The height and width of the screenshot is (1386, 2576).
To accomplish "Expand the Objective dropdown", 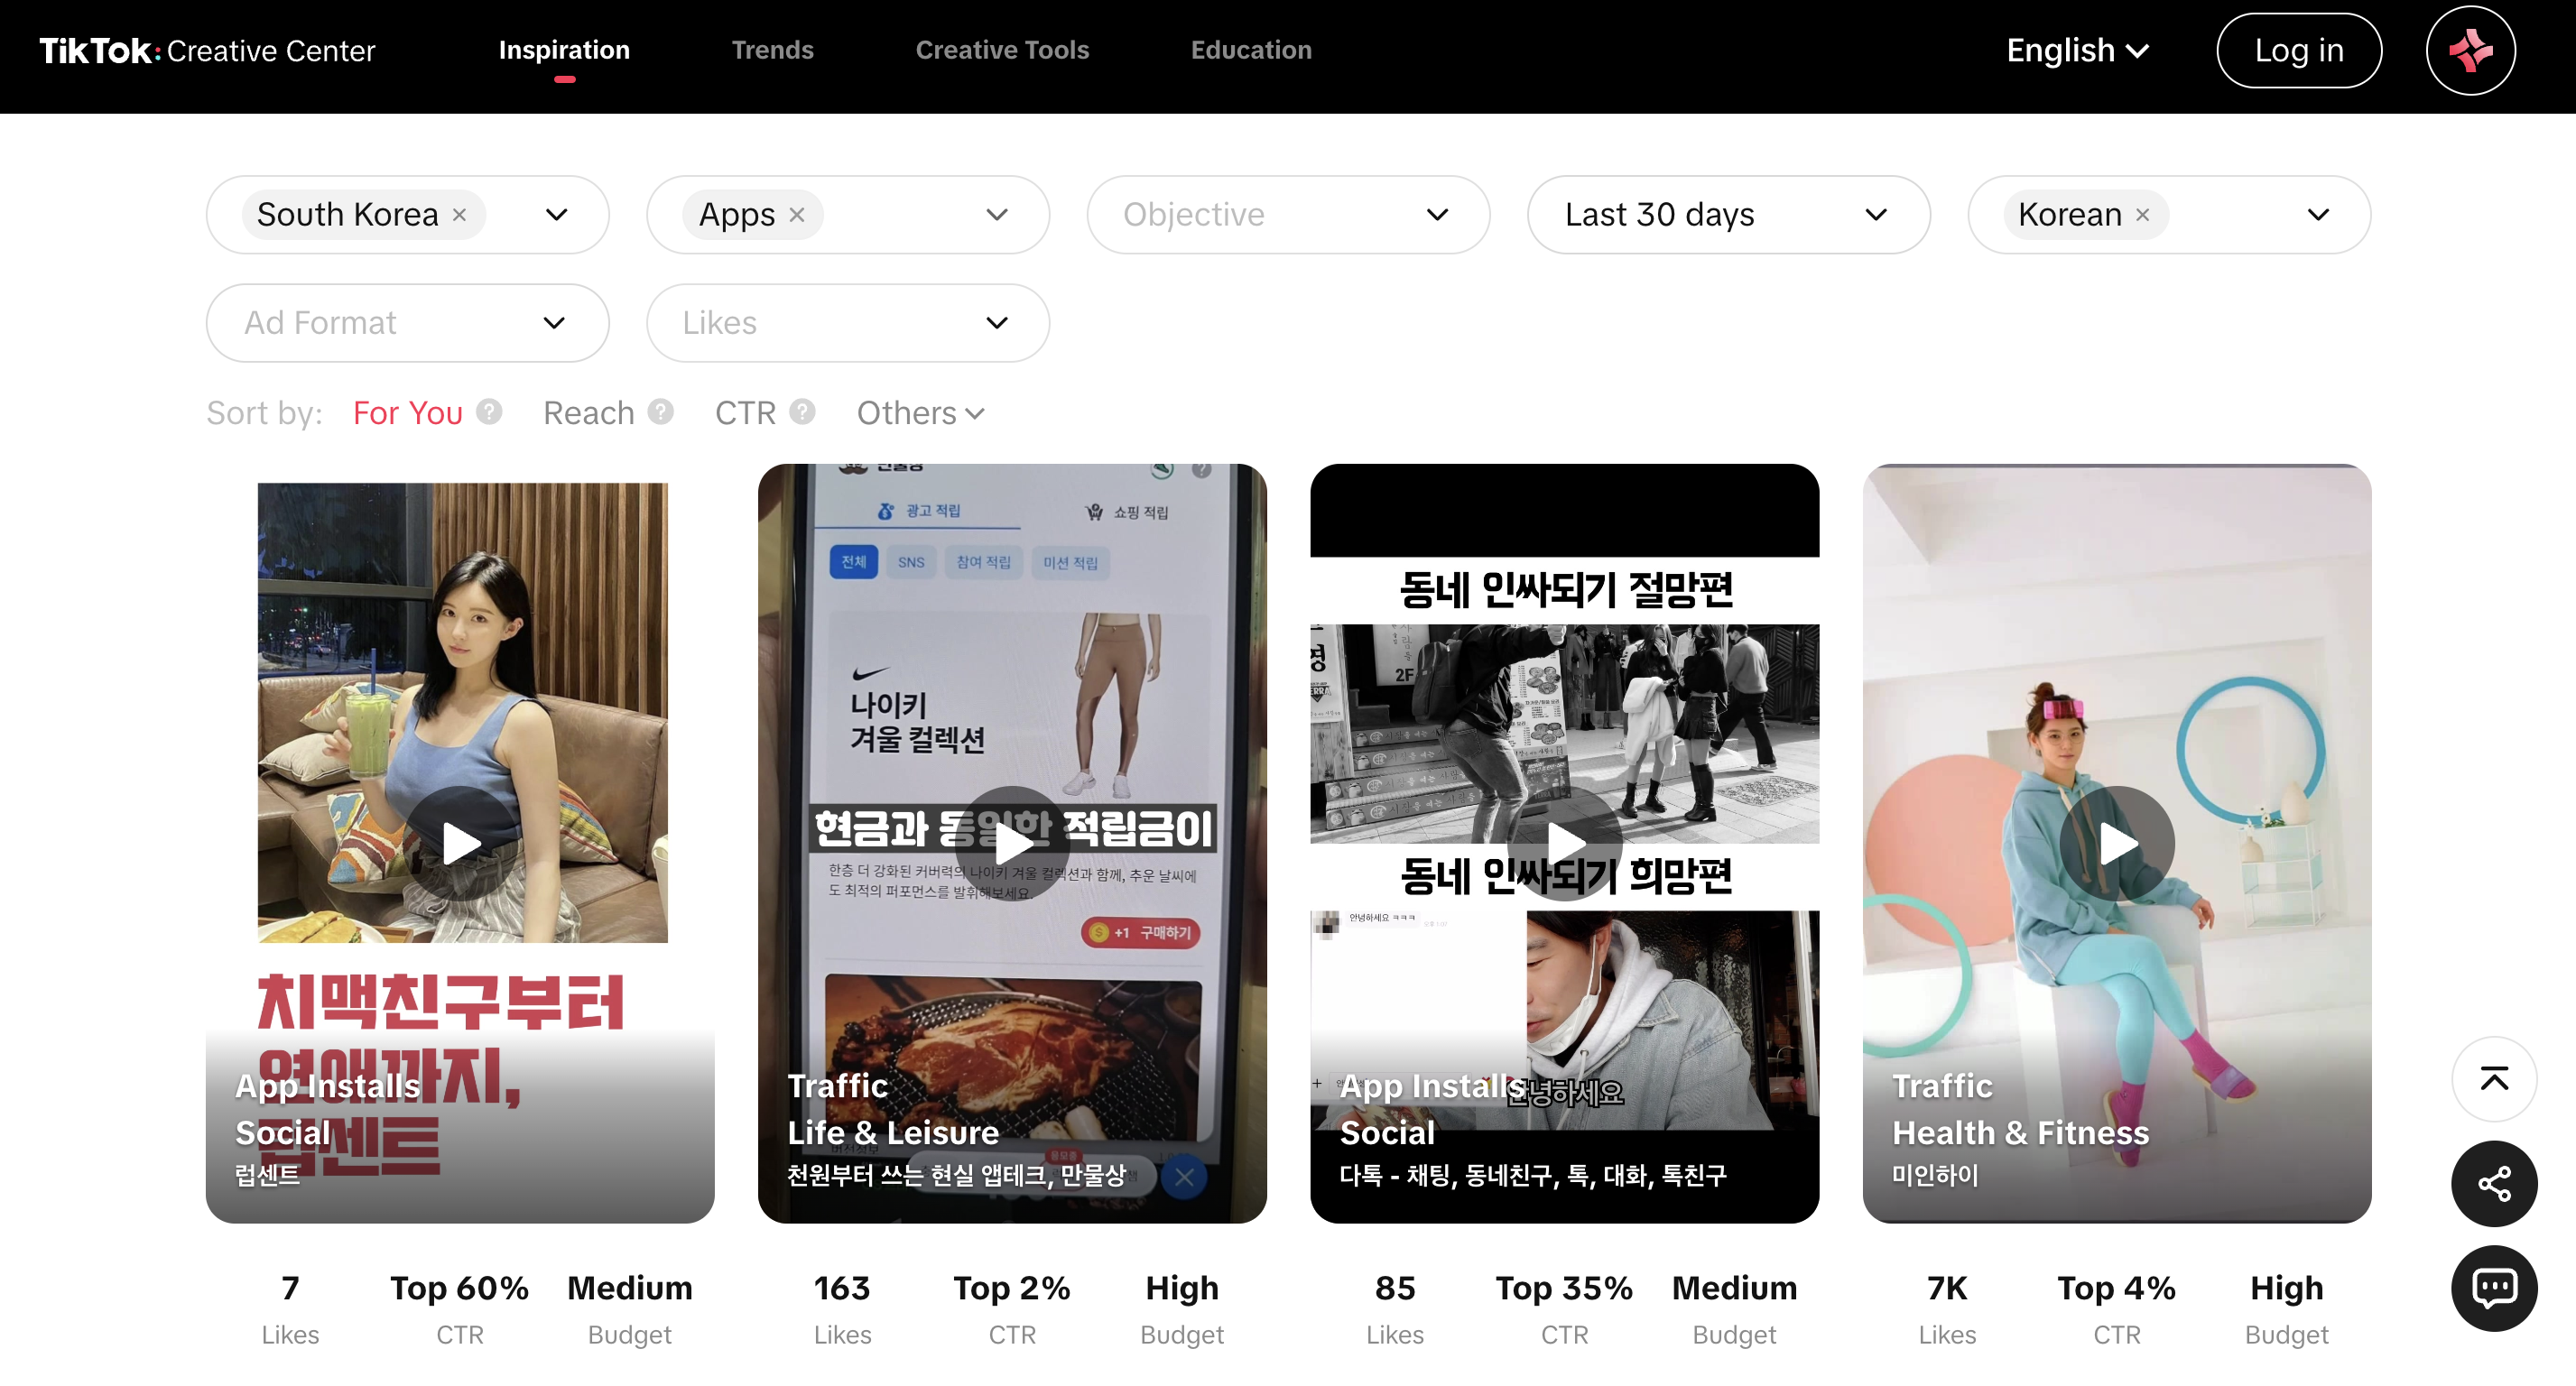I will click(x=1287, y=215).
